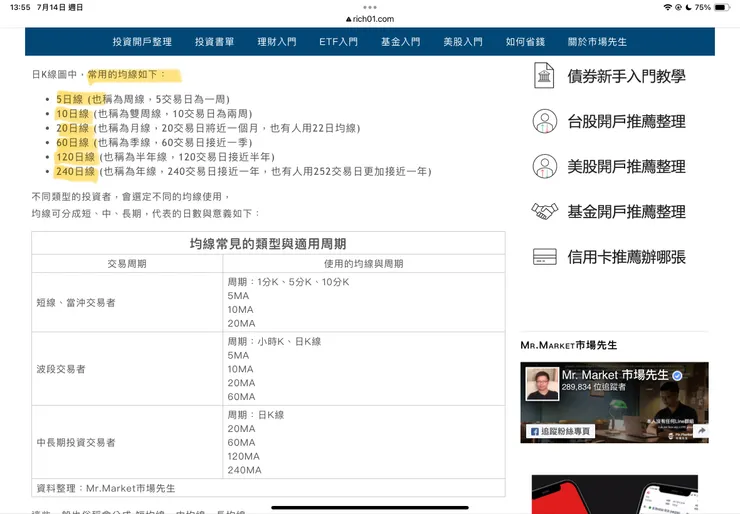
Task: Open 基金開戶推薦整理 link
Action: tap(626, 211)
